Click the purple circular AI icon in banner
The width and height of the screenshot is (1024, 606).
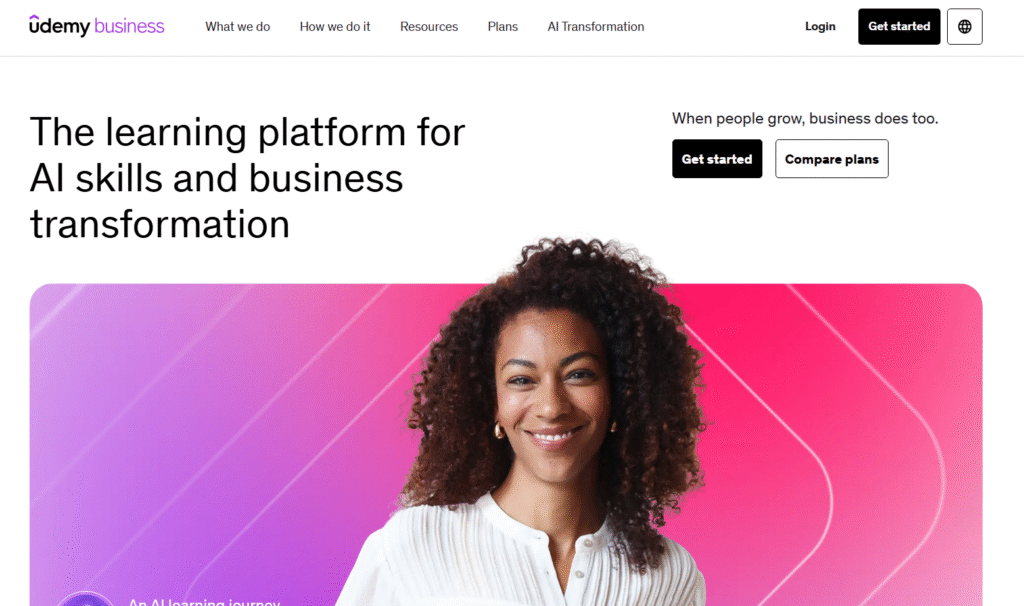[85, 599]
